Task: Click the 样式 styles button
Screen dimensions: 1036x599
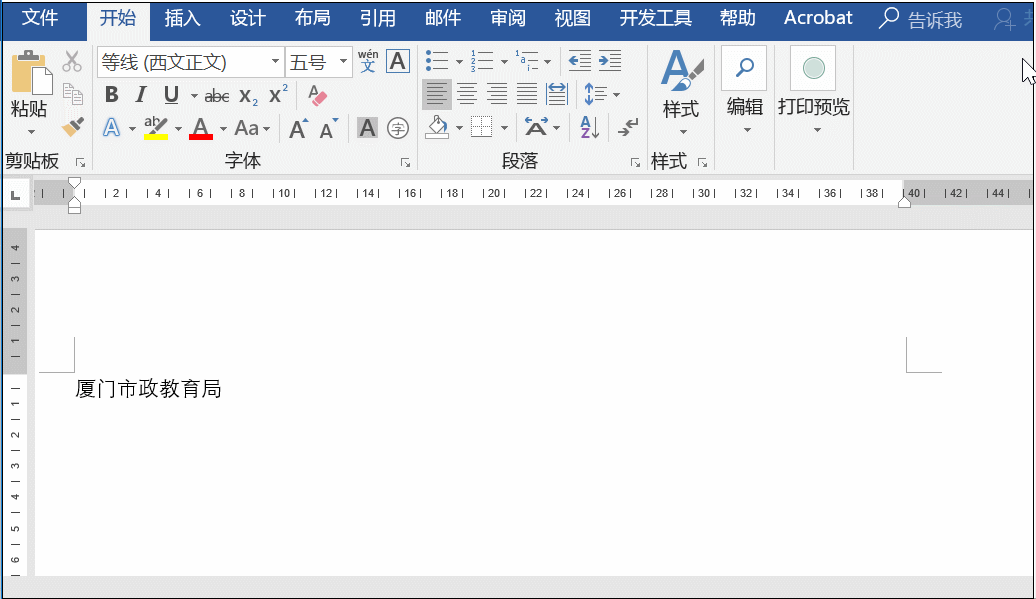Action: coord(681,90)
